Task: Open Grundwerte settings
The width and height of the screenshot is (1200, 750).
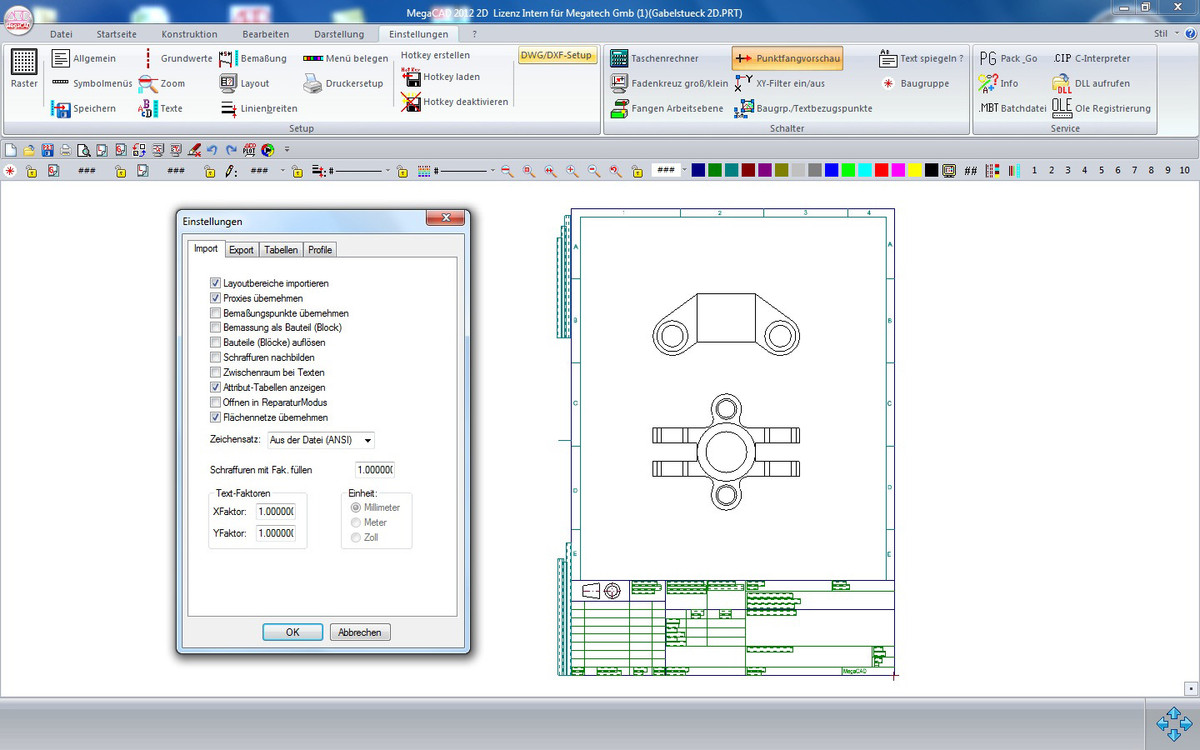Action: (x=176, y=58)
